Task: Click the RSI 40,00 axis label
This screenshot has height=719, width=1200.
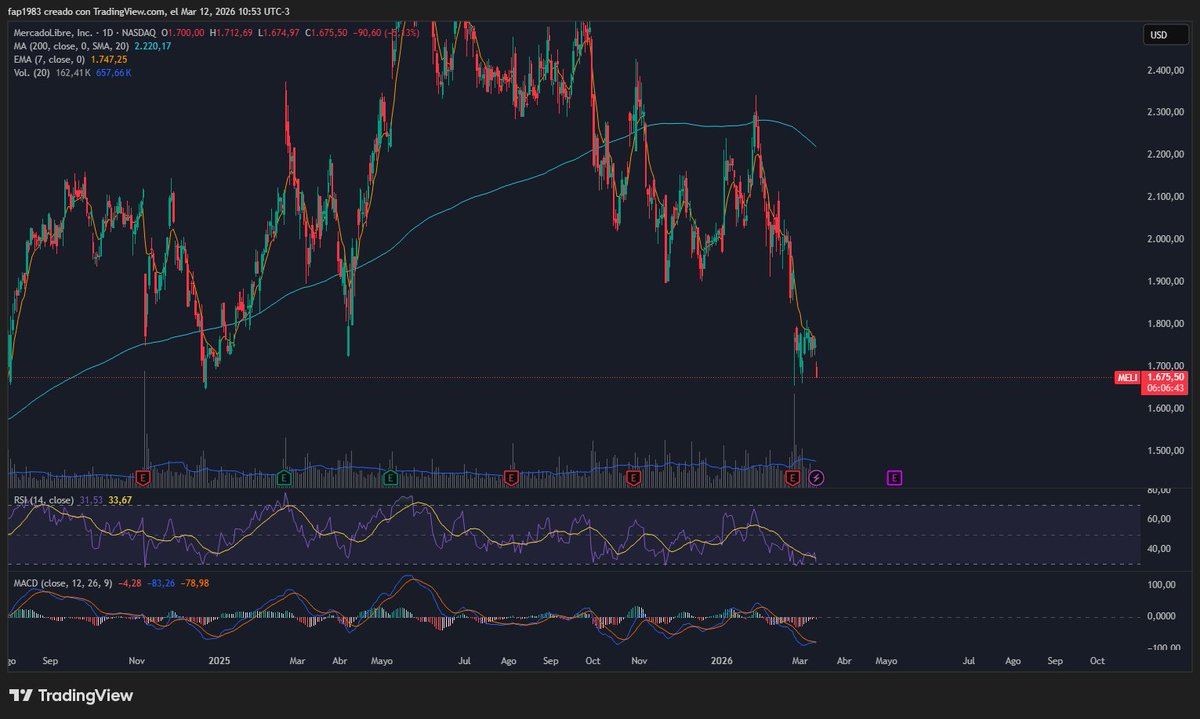Action: (x=1159, y=548)
